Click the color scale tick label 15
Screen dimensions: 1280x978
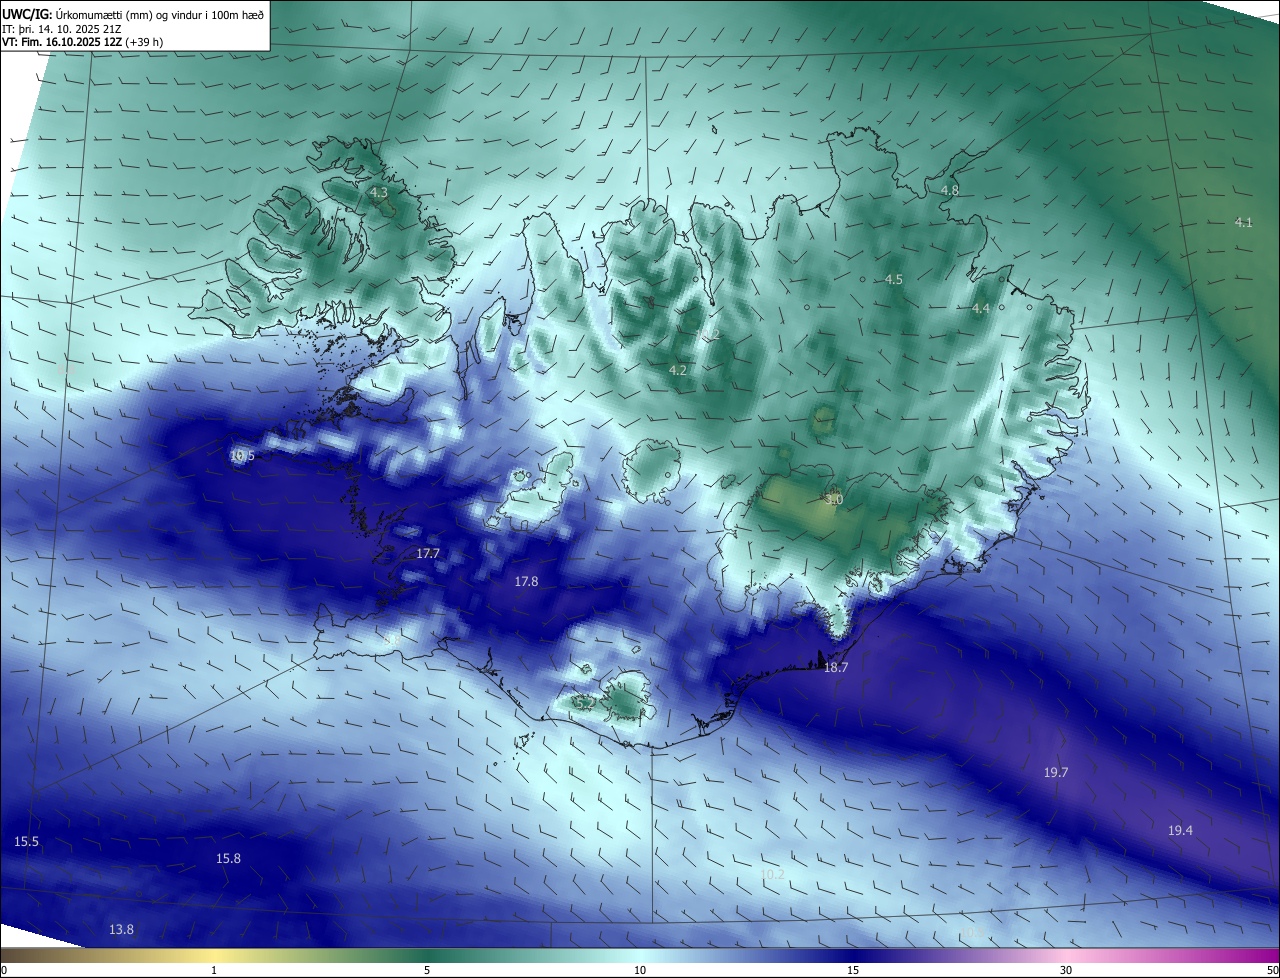click(853, 970)
